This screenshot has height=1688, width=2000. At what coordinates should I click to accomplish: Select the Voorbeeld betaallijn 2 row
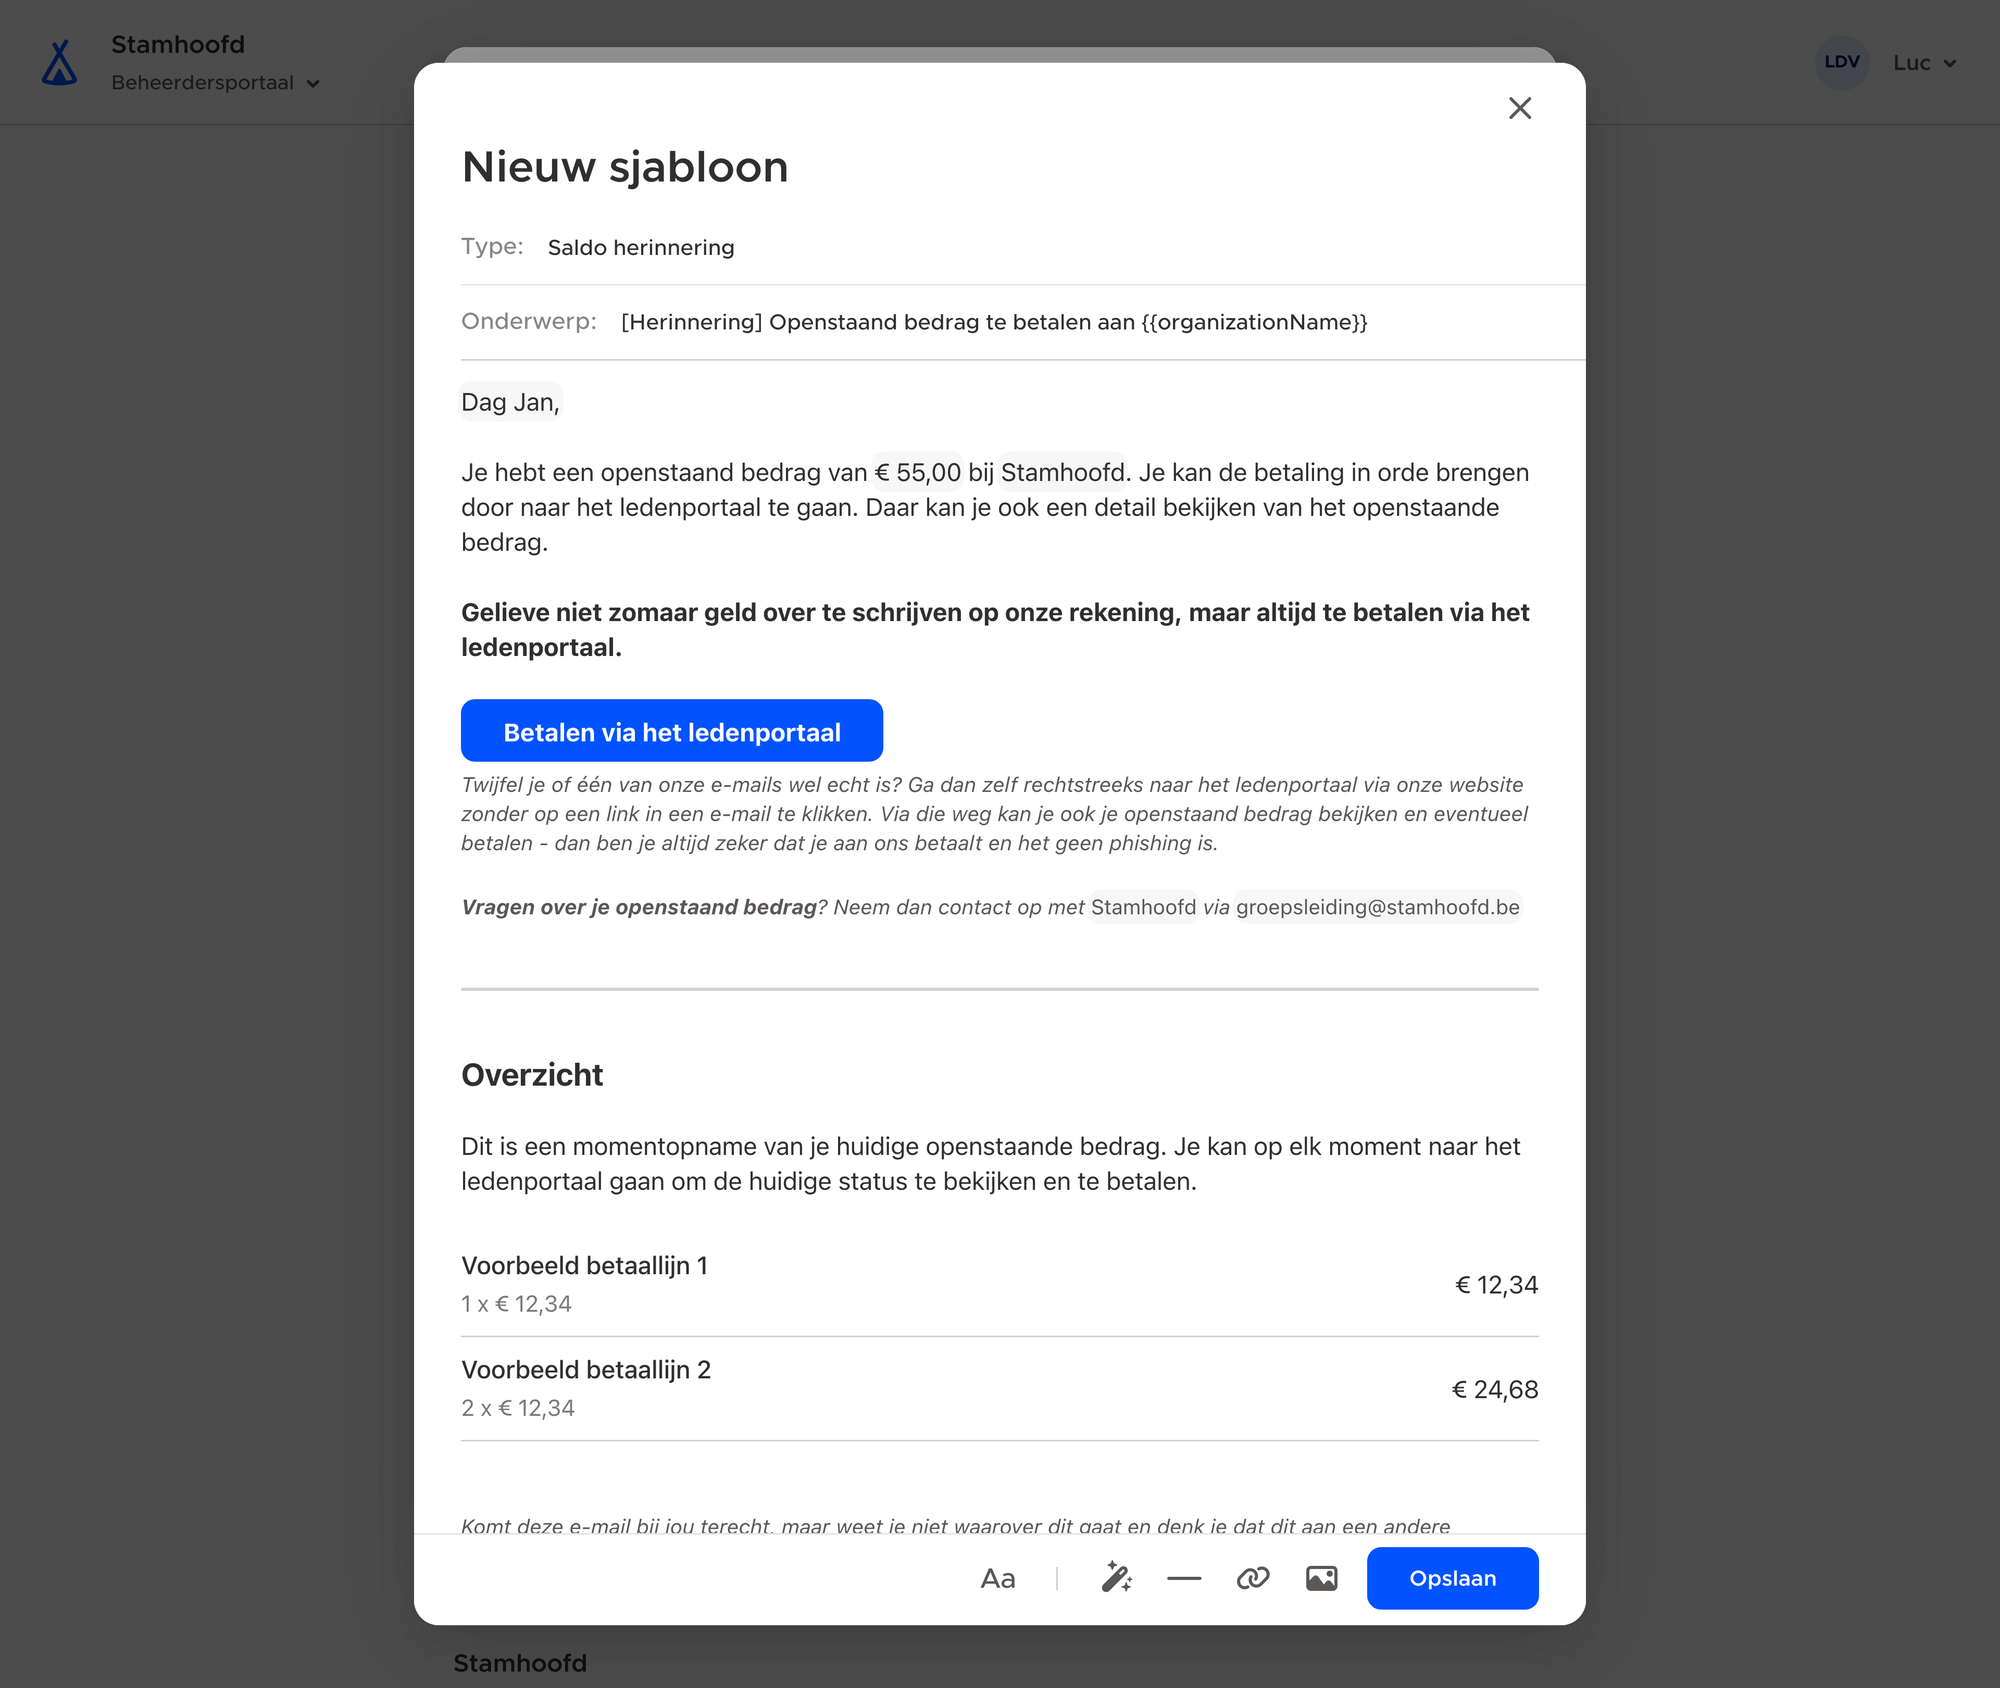[x=1000, y=1389]
